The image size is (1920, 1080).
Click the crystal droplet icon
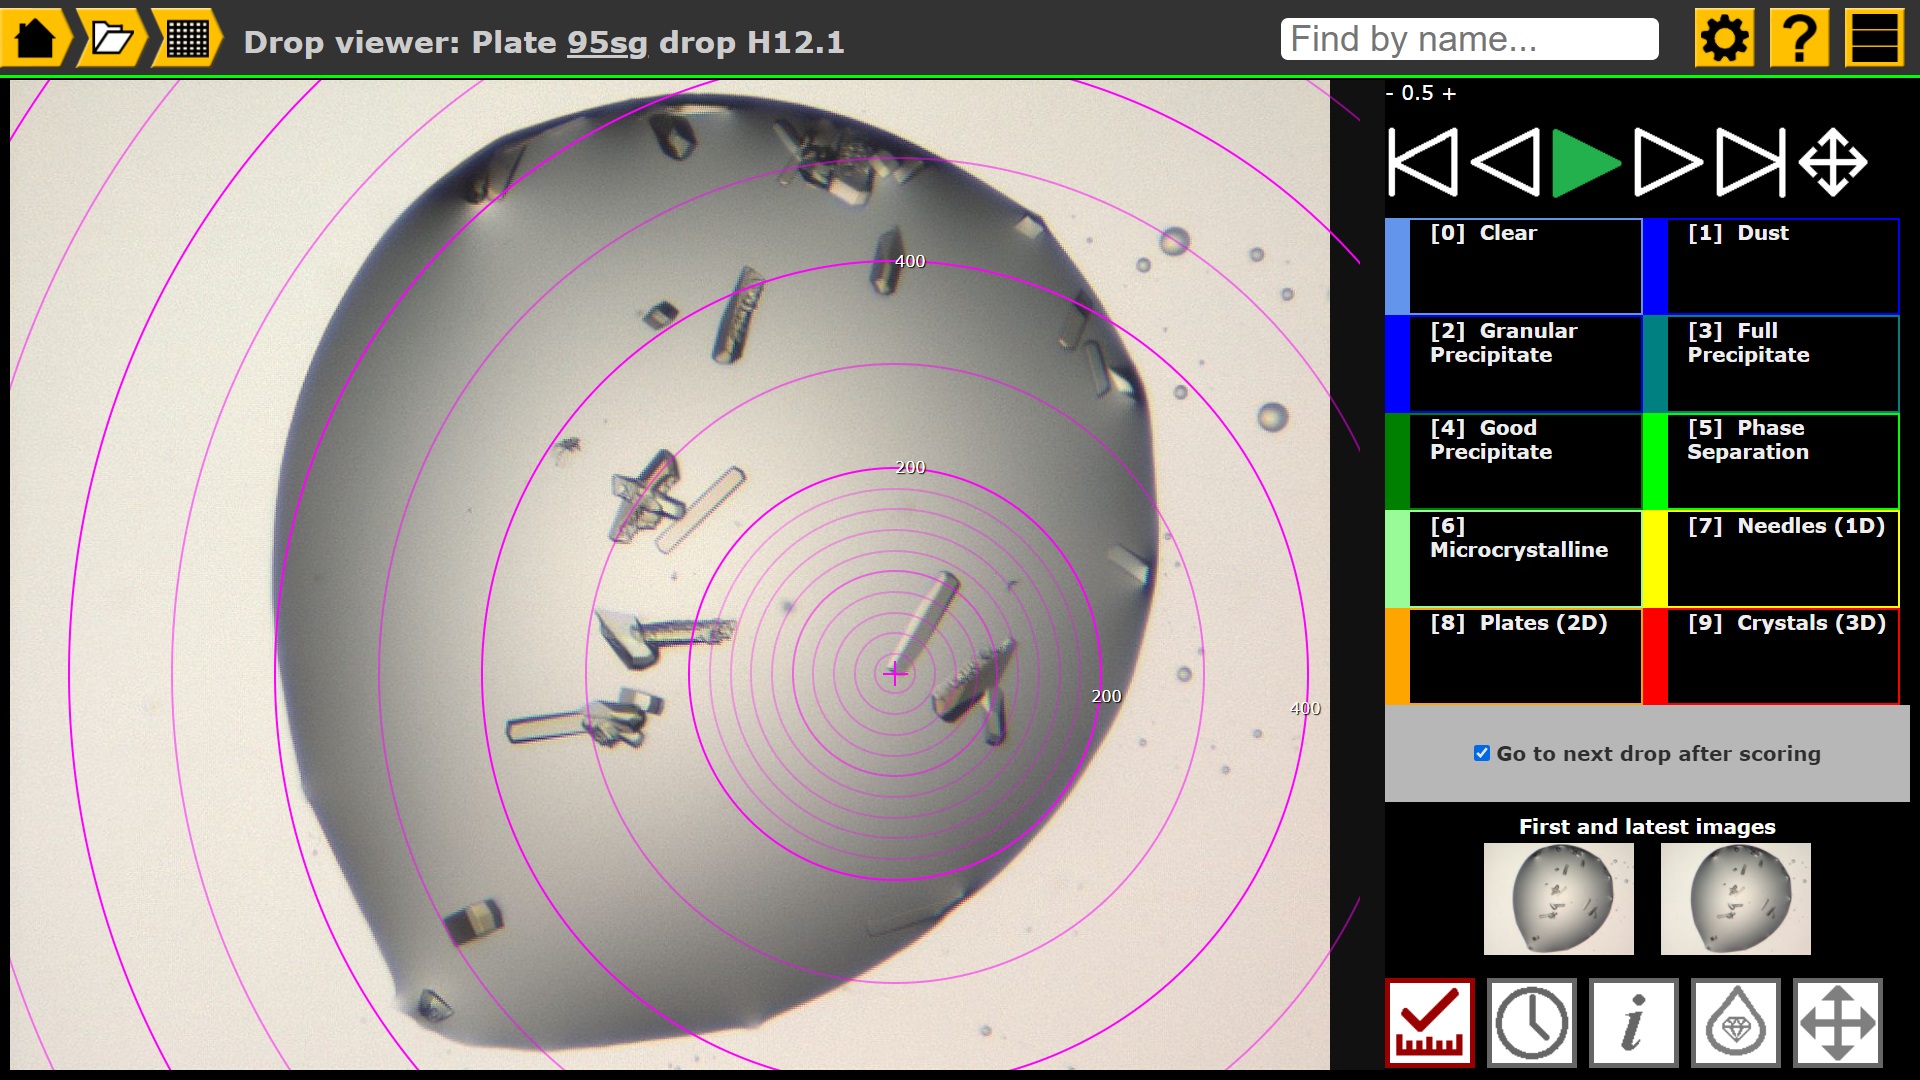[1736, 1022]
